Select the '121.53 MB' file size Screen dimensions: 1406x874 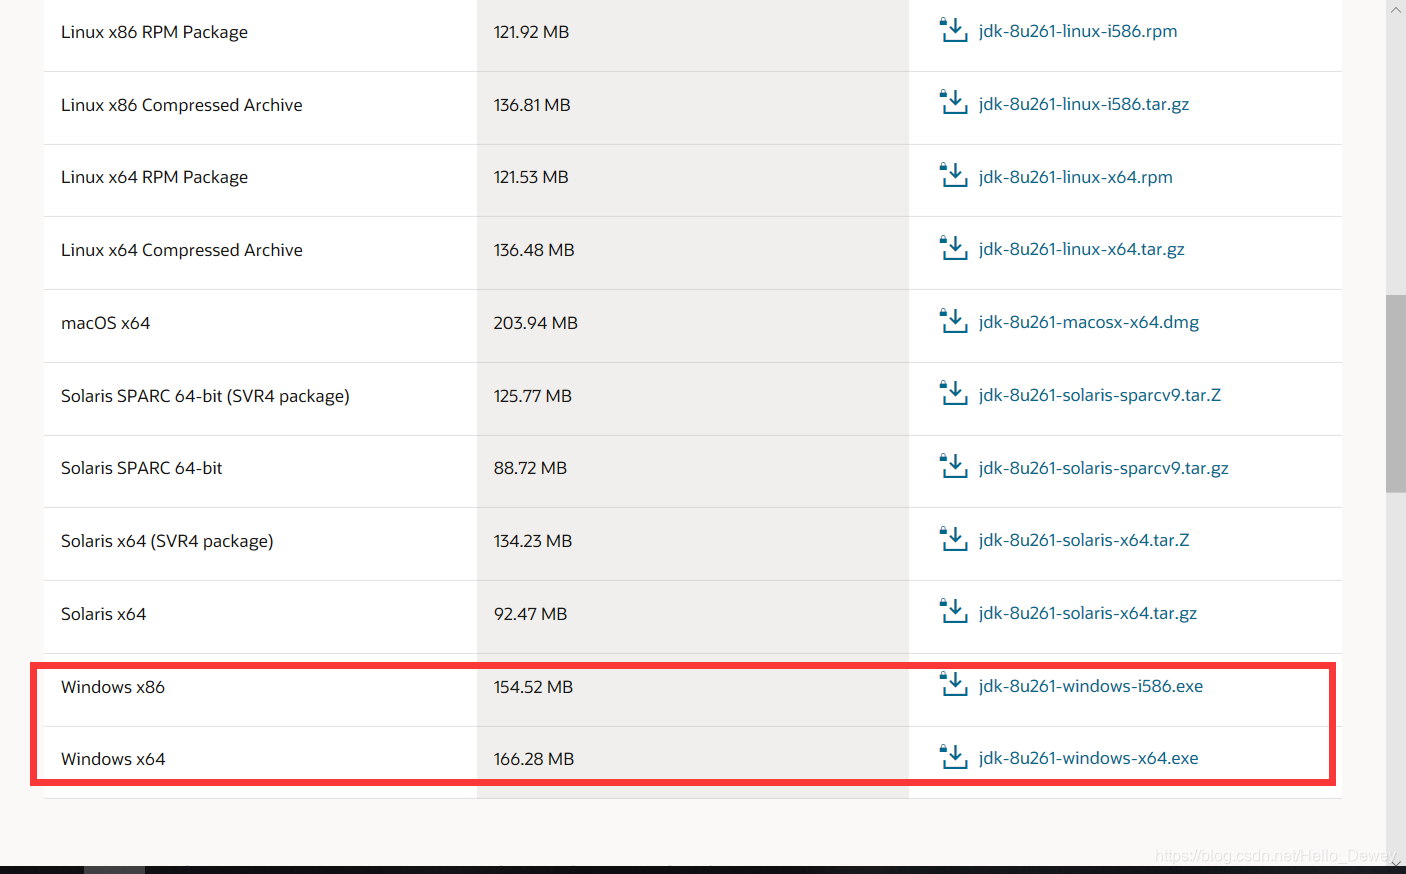pos(531,177)
